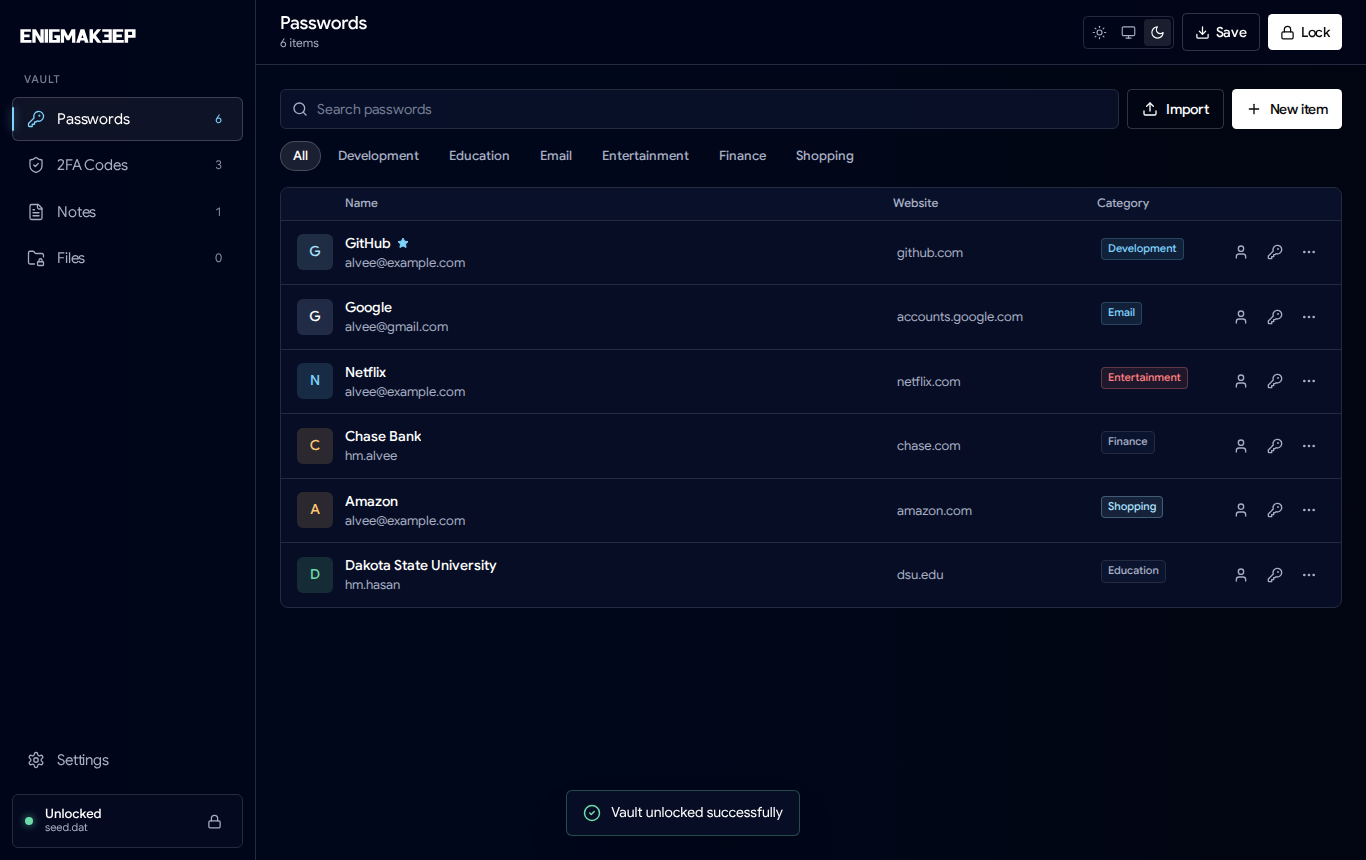Select system theme monitor toggle

tap(1128, 32)
